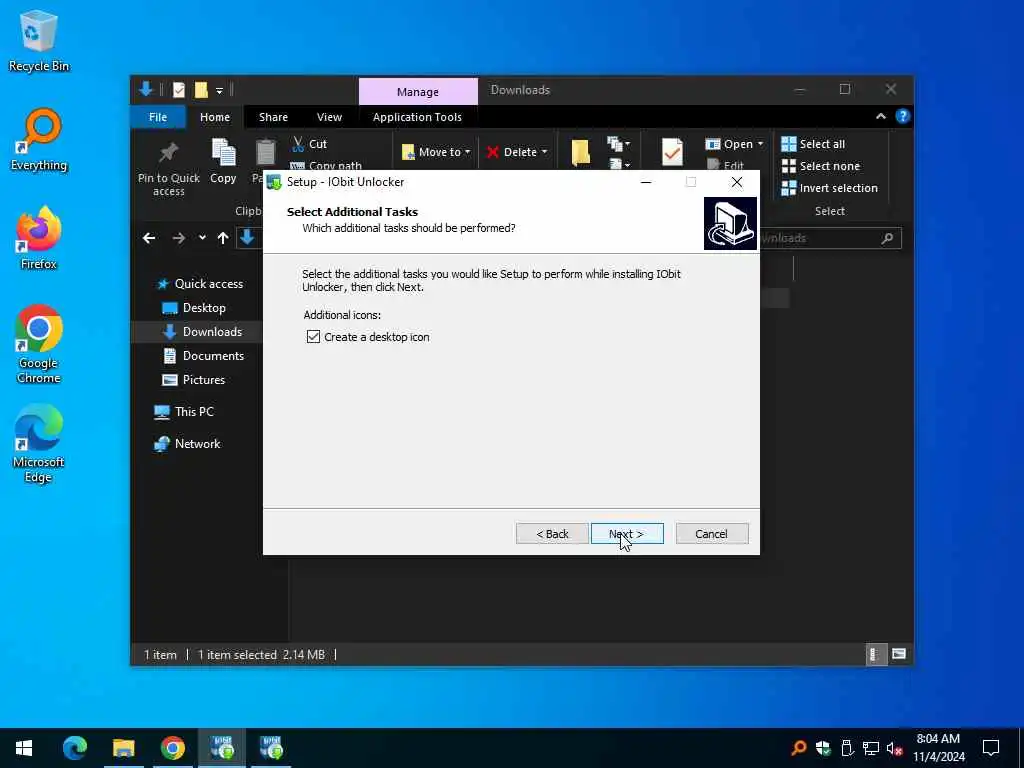
Task: Select the Manage contextual tab
Action: point(418,91)
